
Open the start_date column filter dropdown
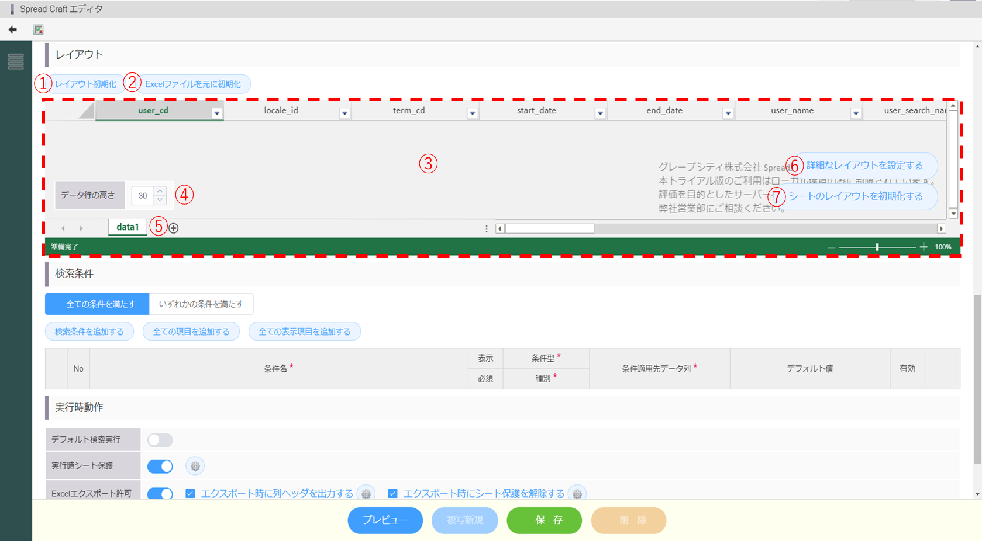point(600,114)
